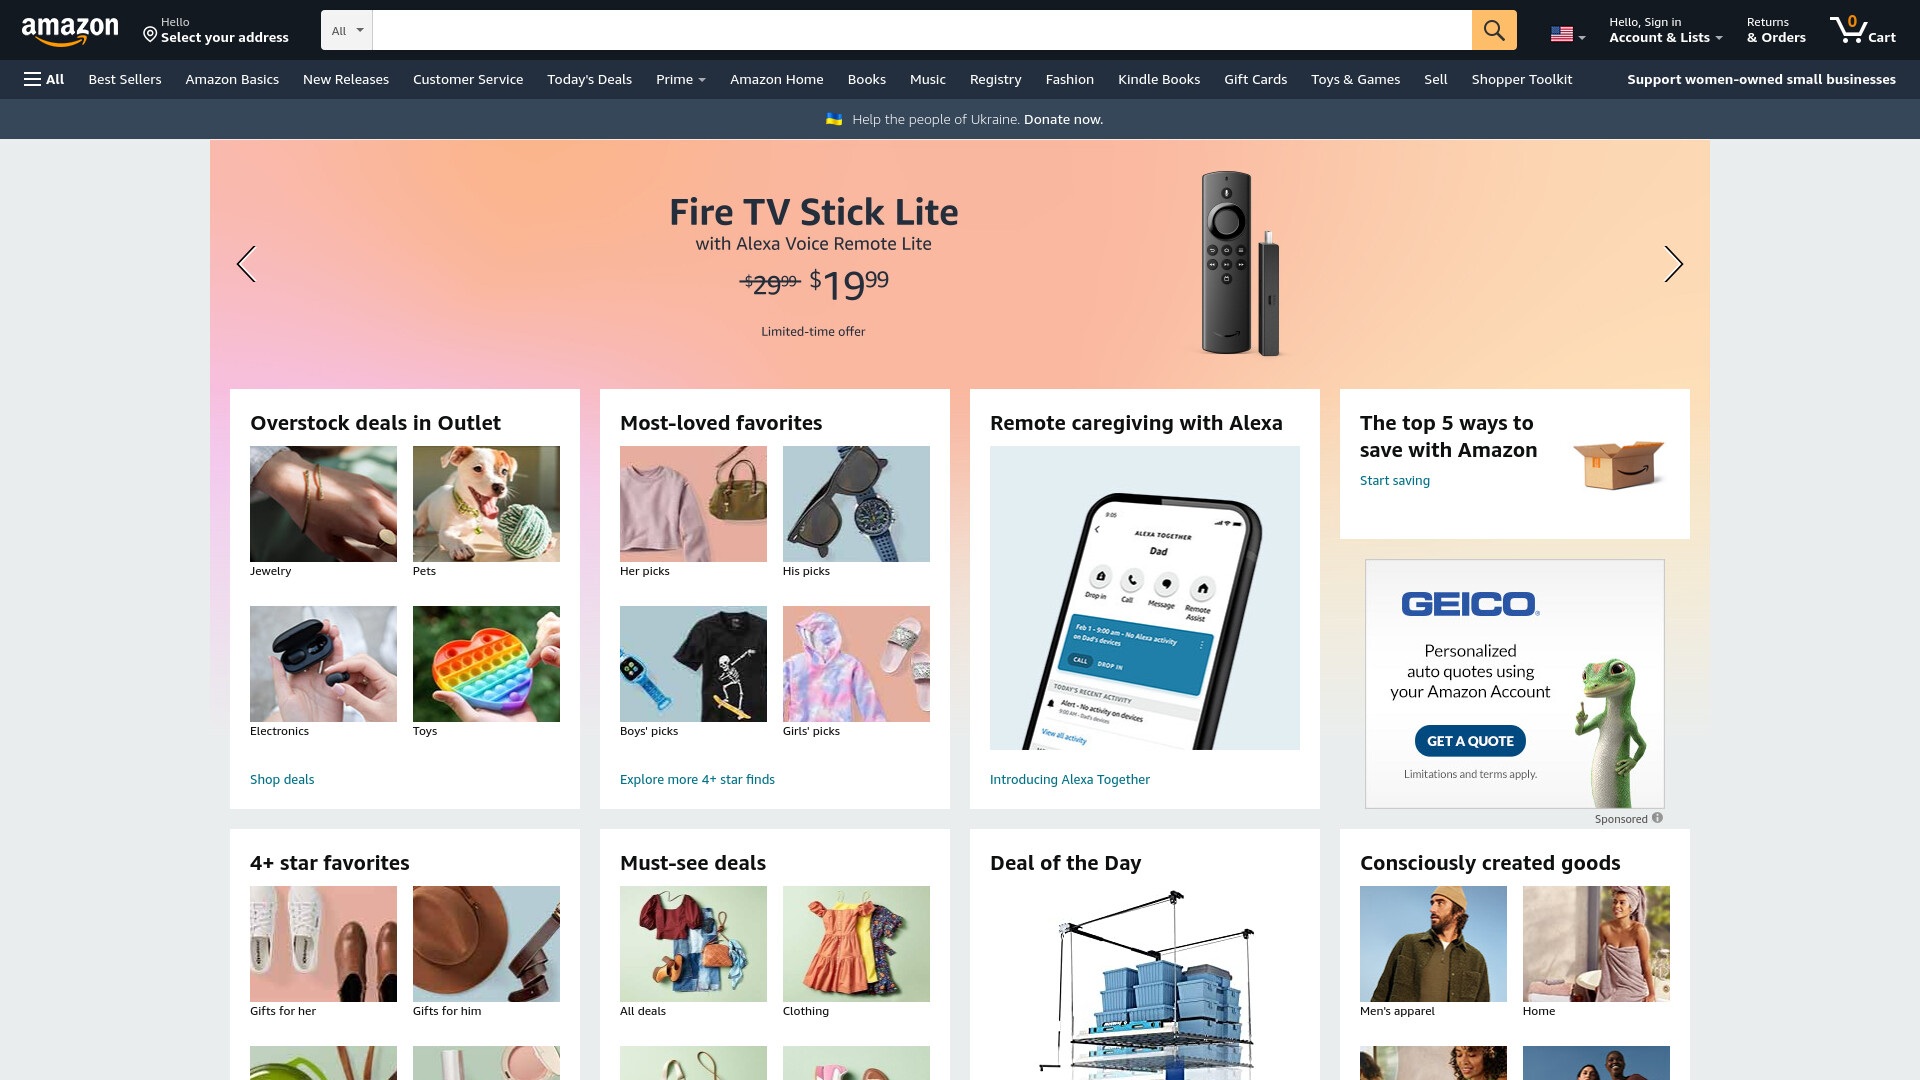The width and height of the screenshot is (1920, 1080).
Task: Focus the main search text field
Action: pyautogui.click(x=922, y=30)
